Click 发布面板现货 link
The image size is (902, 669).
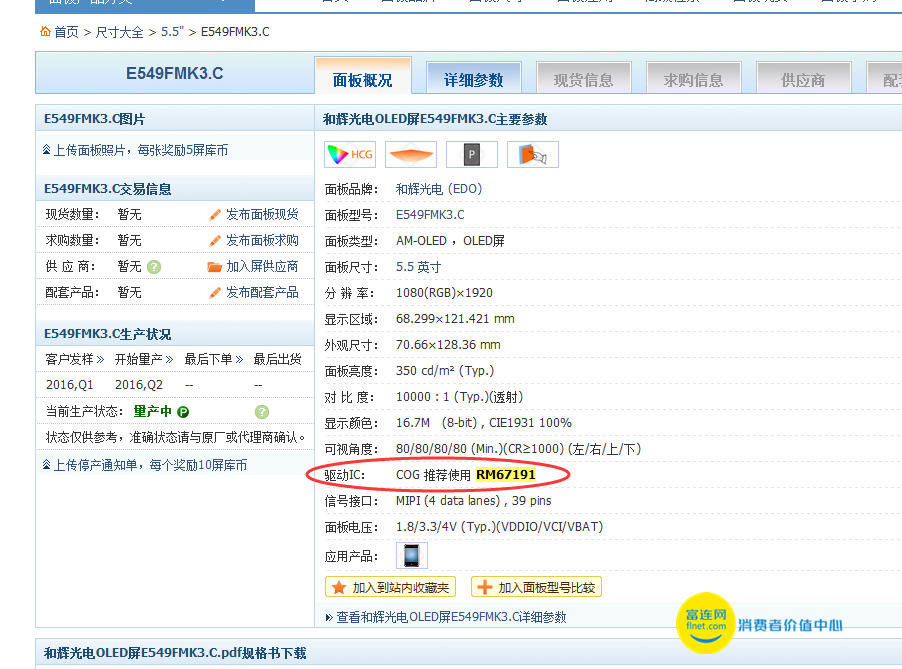click(x=262, y=215)
